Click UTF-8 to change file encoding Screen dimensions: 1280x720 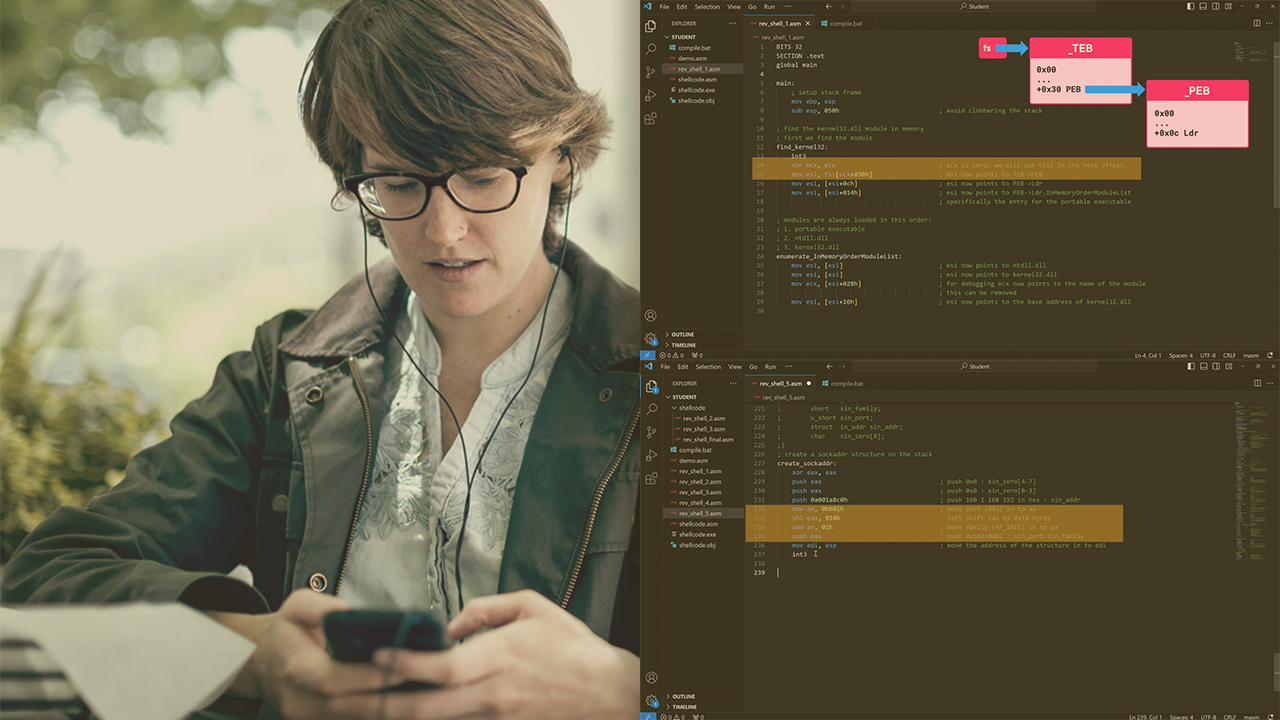[1208, 355]
